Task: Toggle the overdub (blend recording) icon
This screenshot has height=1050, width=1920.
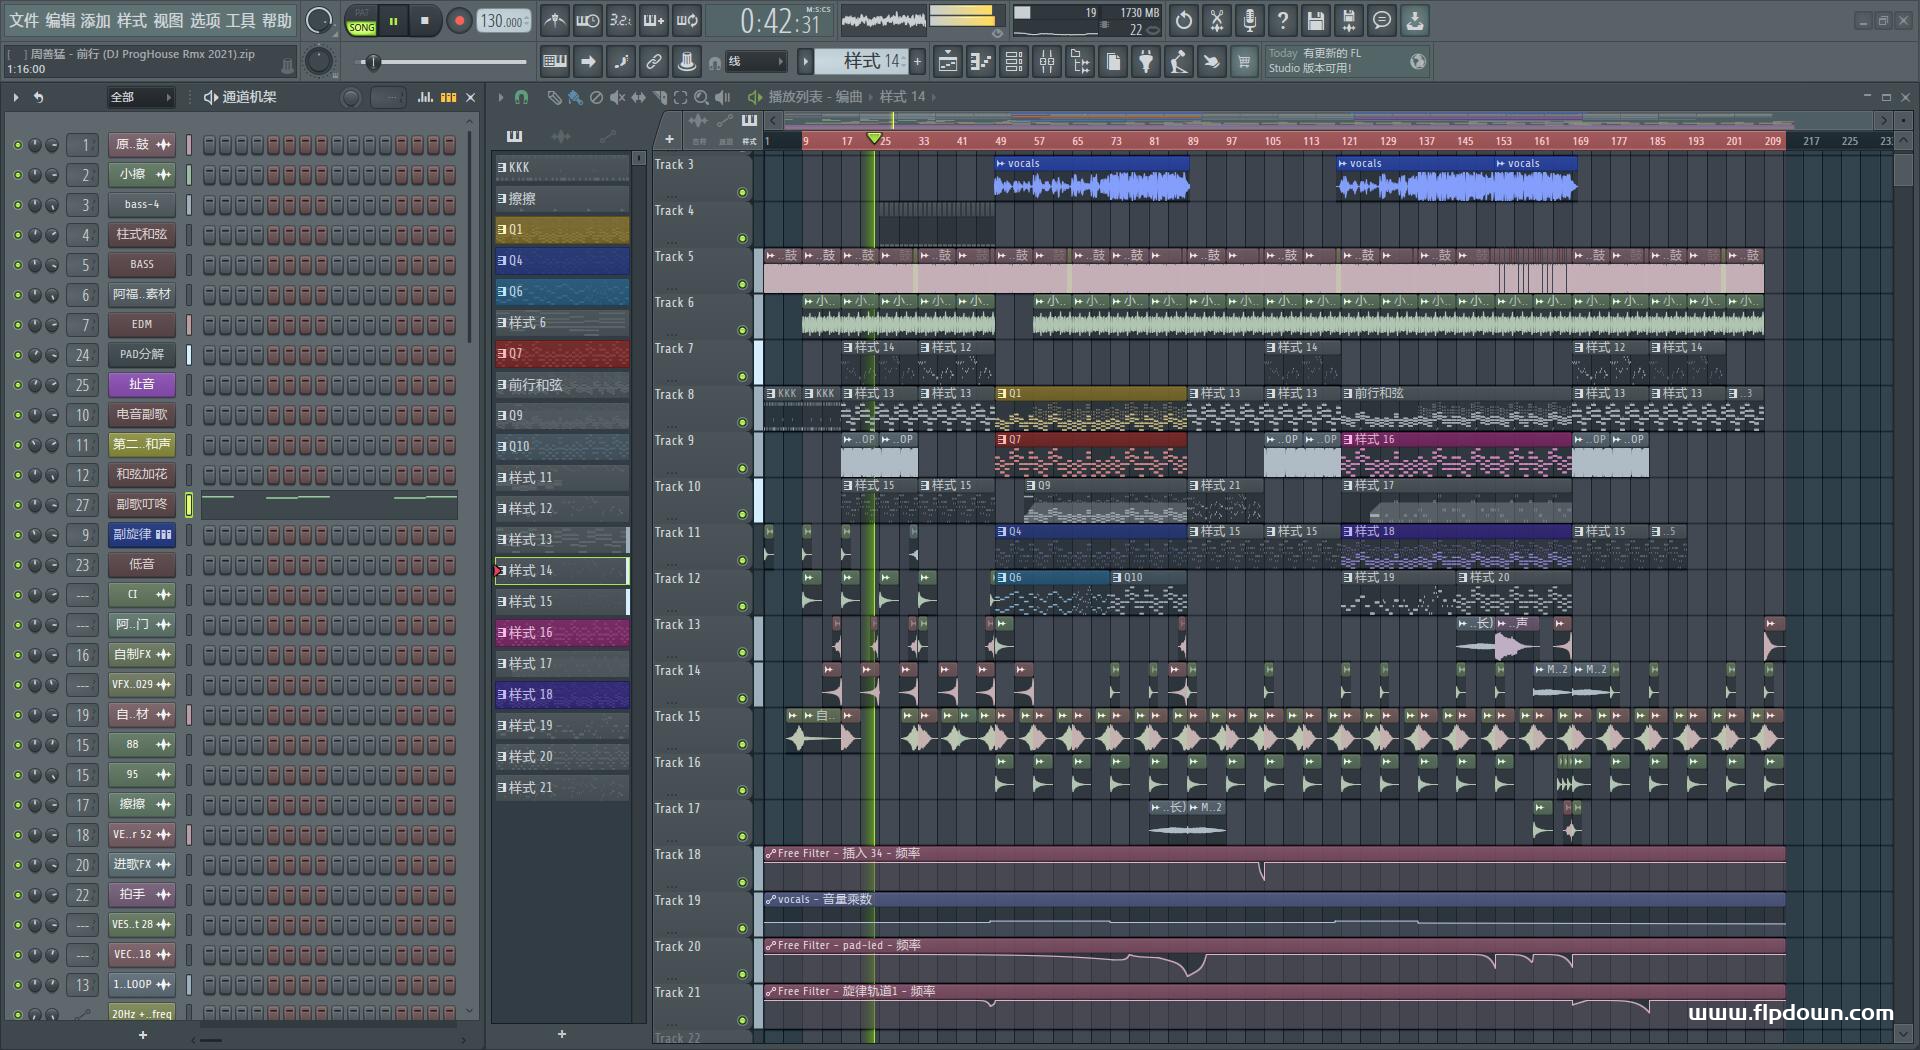Action: tap(653, 20)
